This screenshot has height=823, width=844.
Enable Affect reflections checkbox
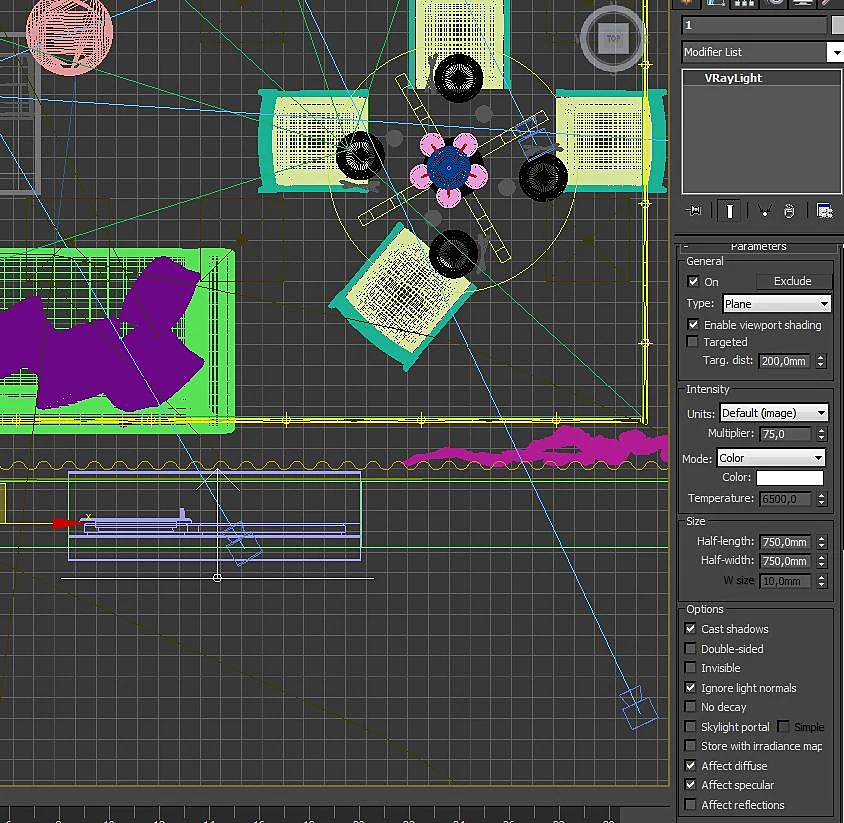(691, 804)
